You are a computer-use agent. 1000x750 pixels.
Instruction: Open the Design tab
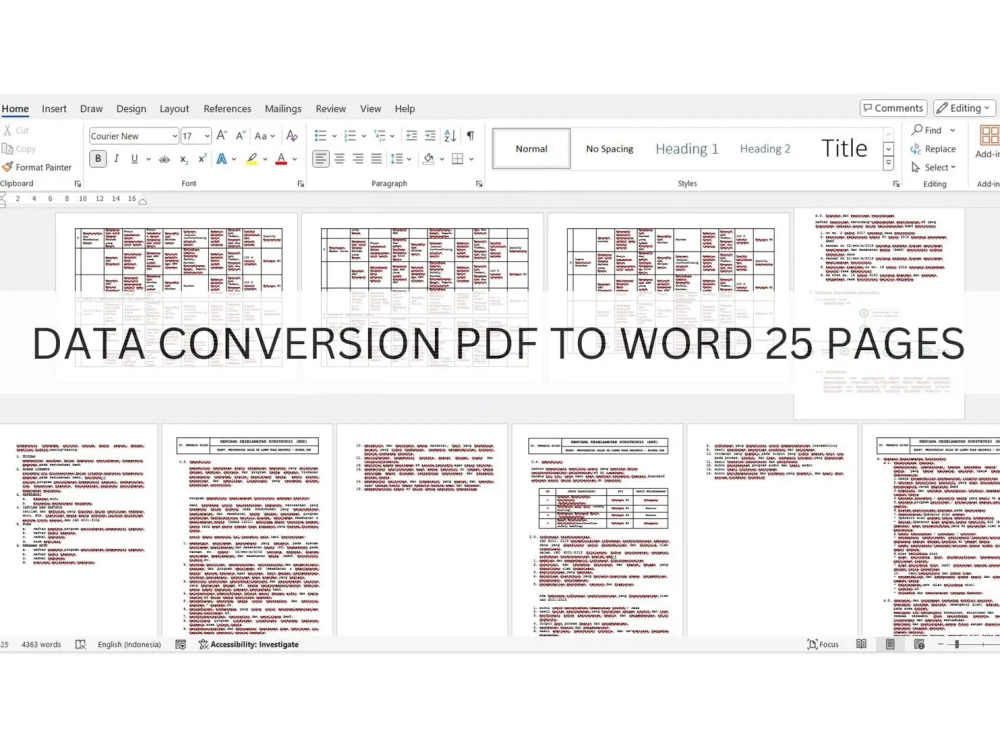[x=131, y=108]
